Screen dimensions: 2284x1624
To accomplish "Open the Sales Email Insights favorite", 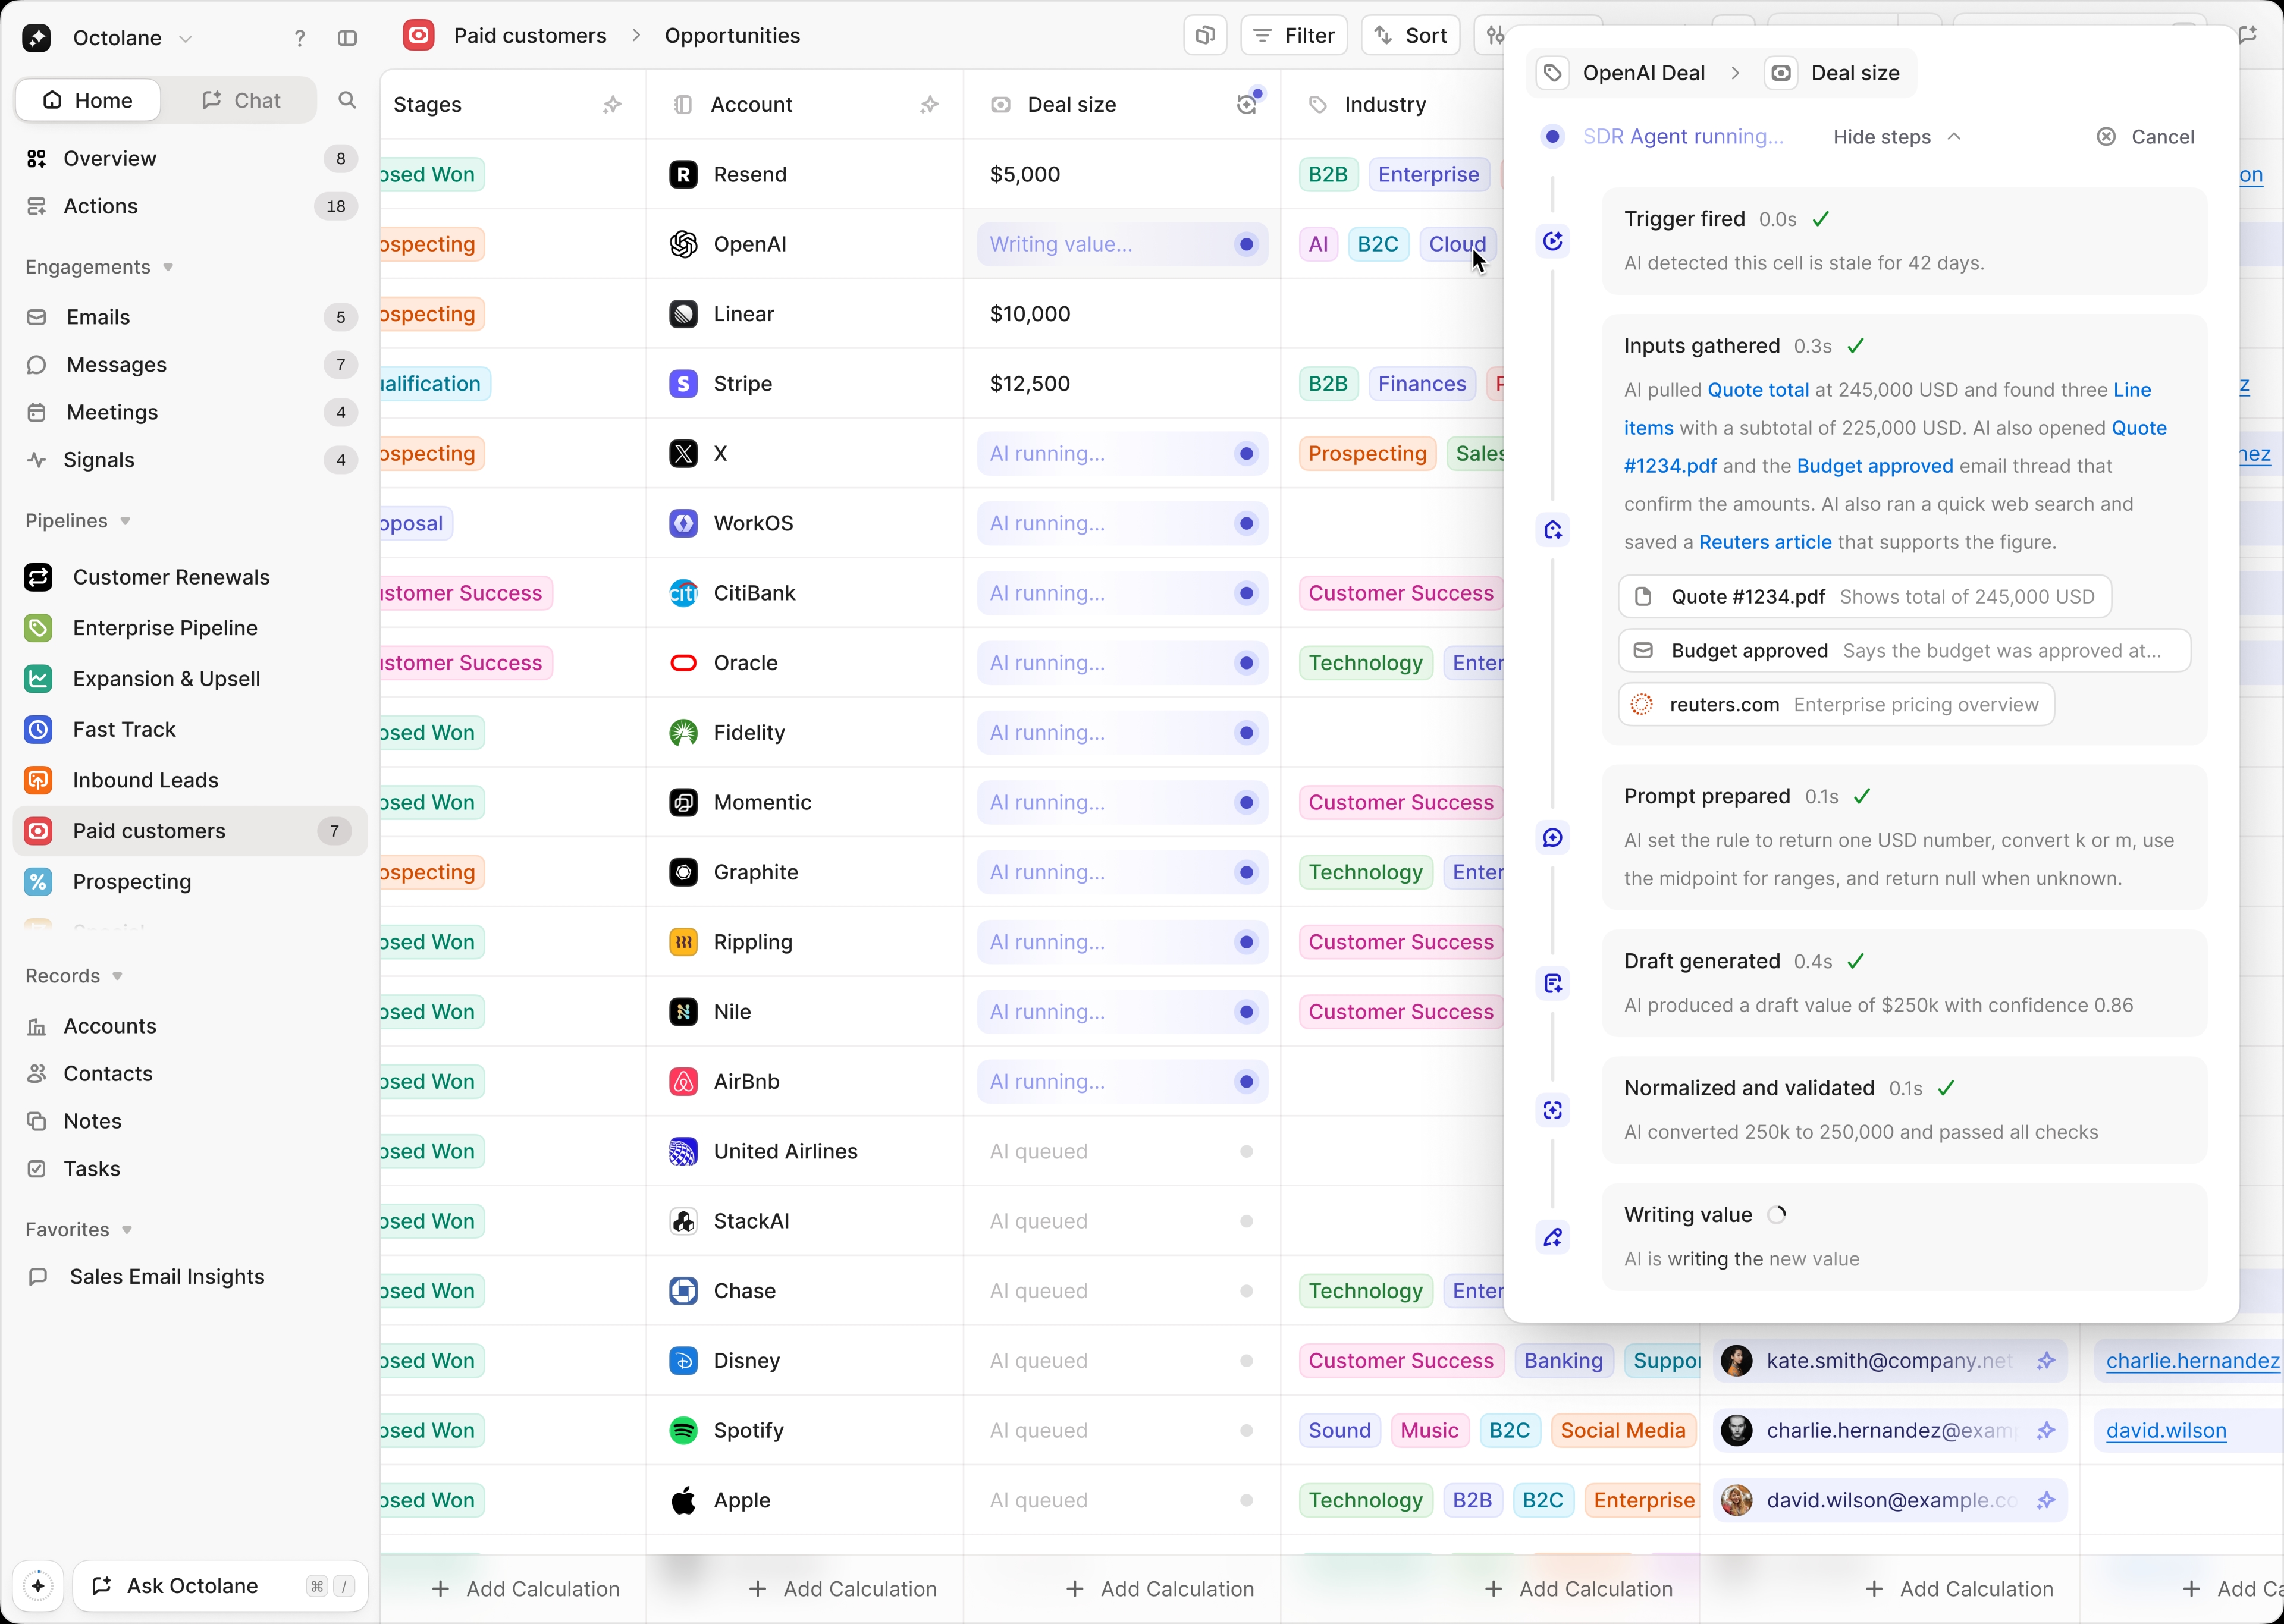I will pyautogui.click(x=190, y=1277).
